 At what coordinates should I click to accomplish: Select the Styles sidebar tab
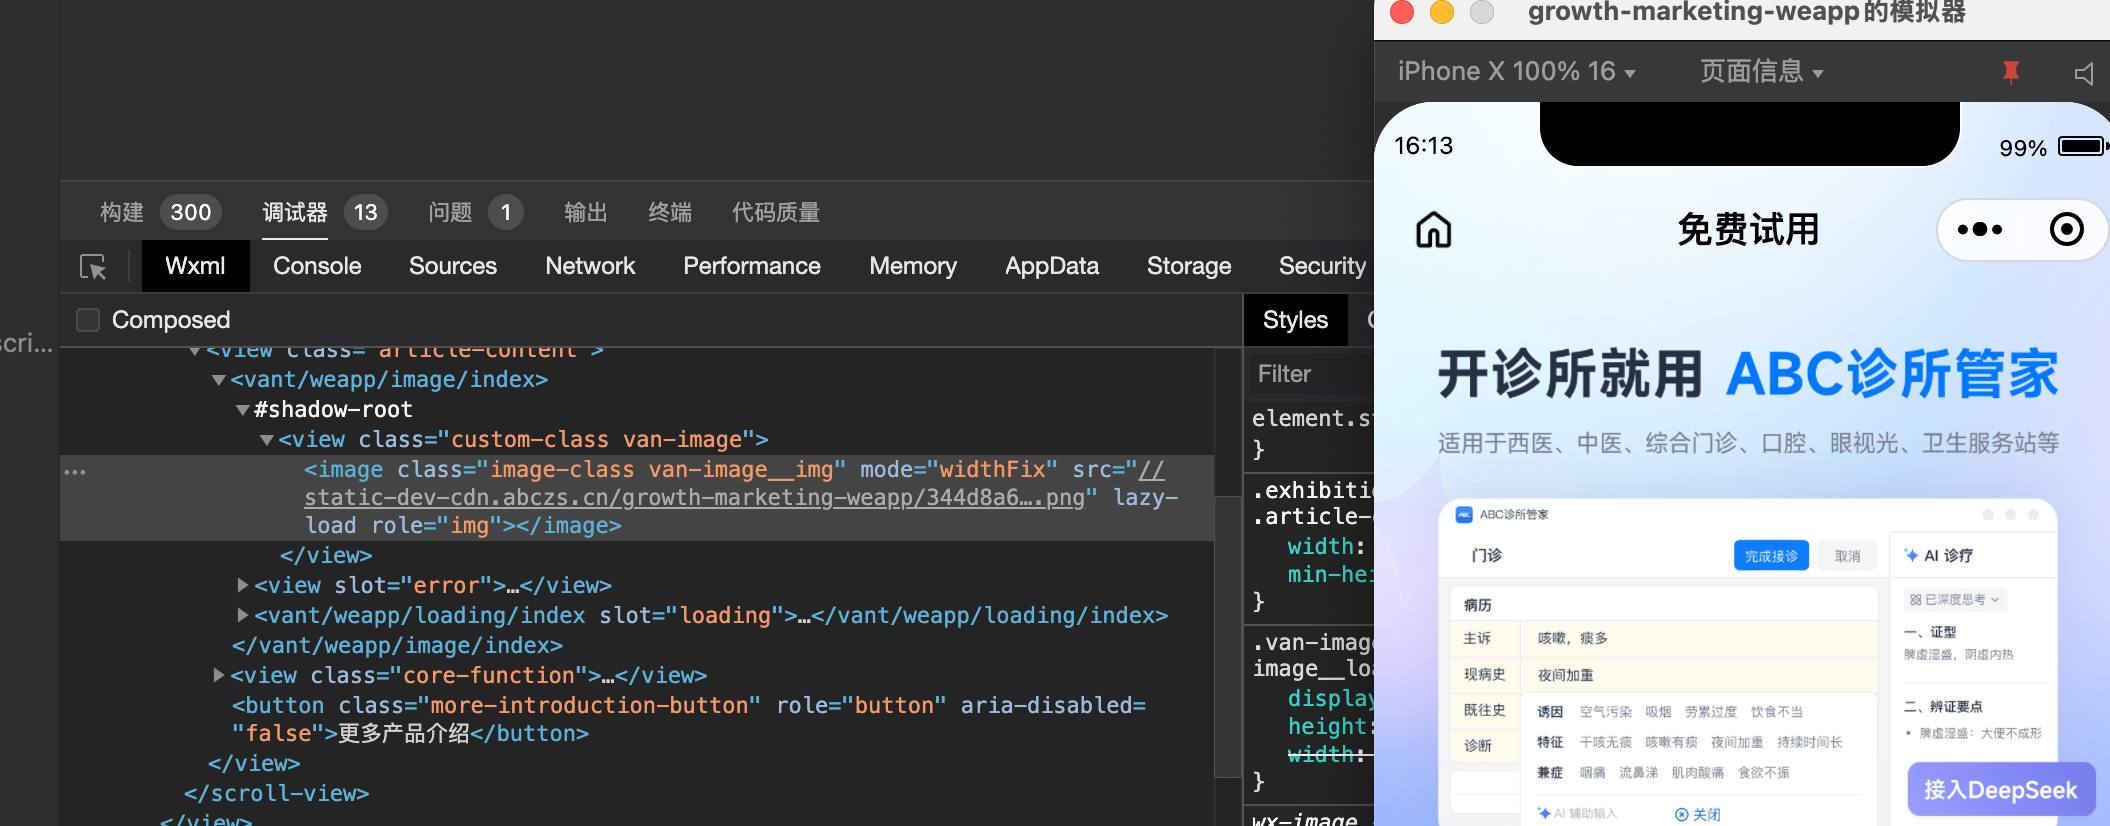tap(1295, 320)
